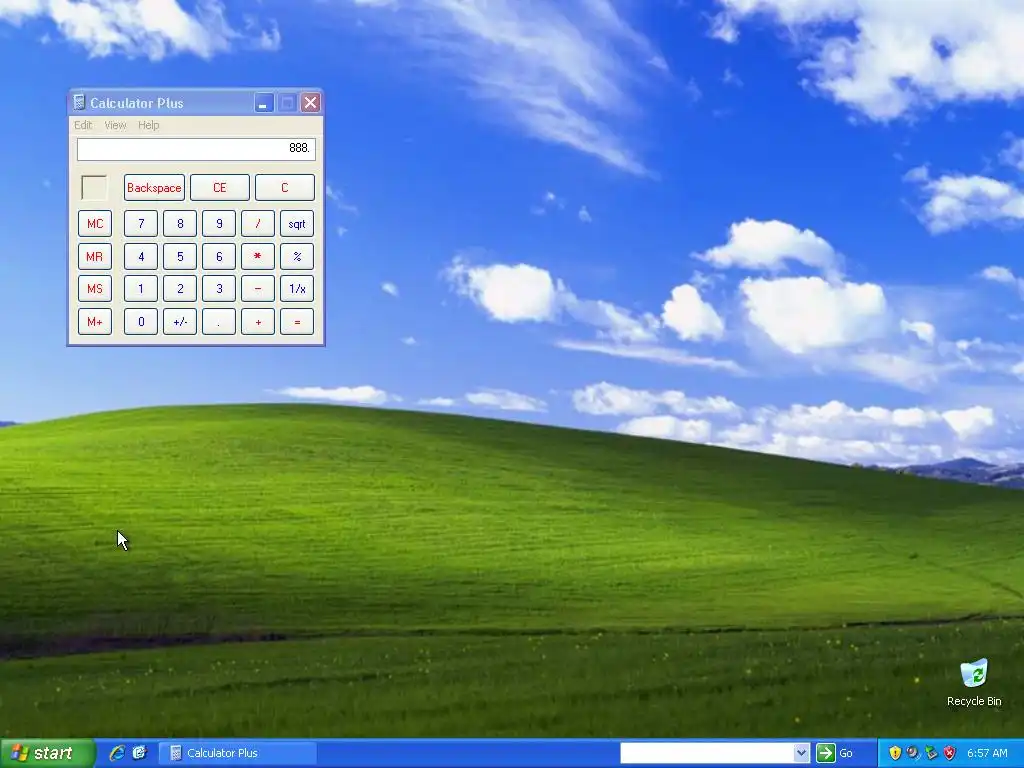The height and width of the screenshot is (768, 1024).
Task: Select the Calculator Plus taskbar button
Action: (238, 753)
